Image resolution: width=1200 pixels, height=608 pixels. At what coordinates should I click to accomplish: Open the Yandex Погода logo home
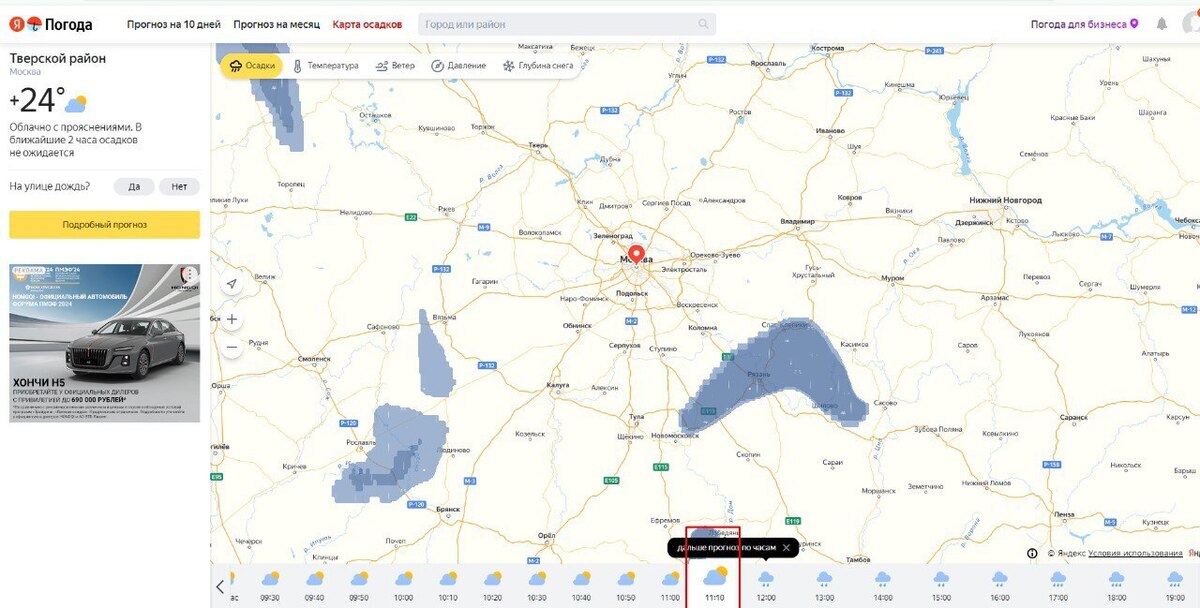click(52, 24)
